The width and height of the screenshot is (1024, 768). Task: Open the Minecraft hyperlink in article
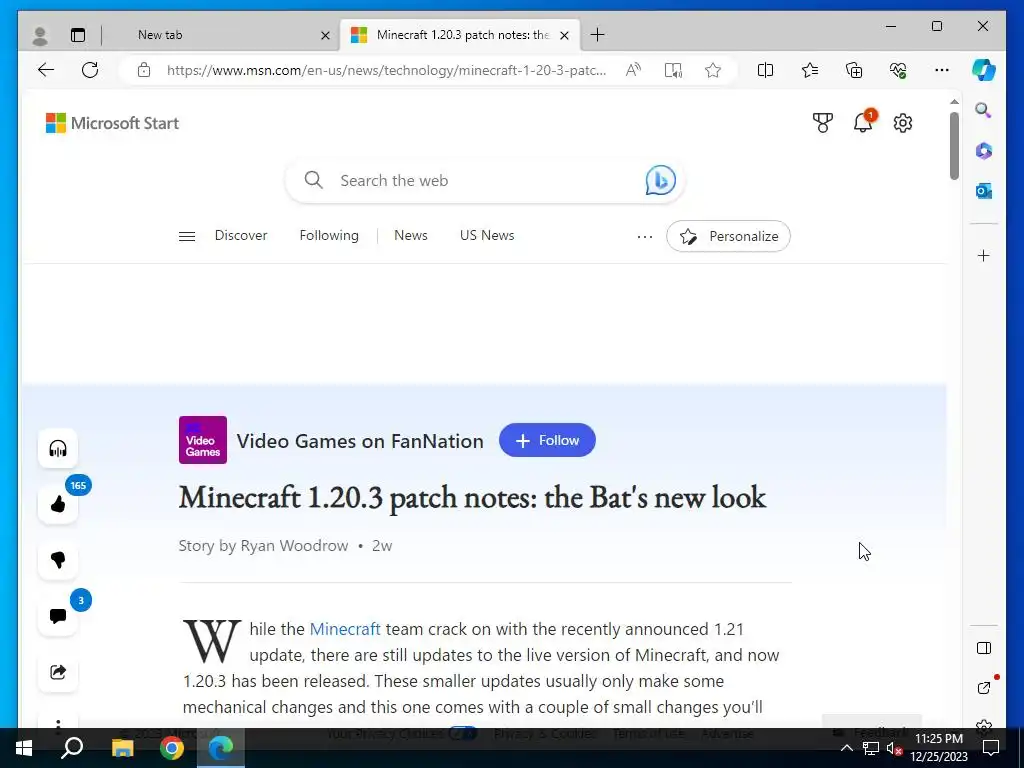(345, 629)
